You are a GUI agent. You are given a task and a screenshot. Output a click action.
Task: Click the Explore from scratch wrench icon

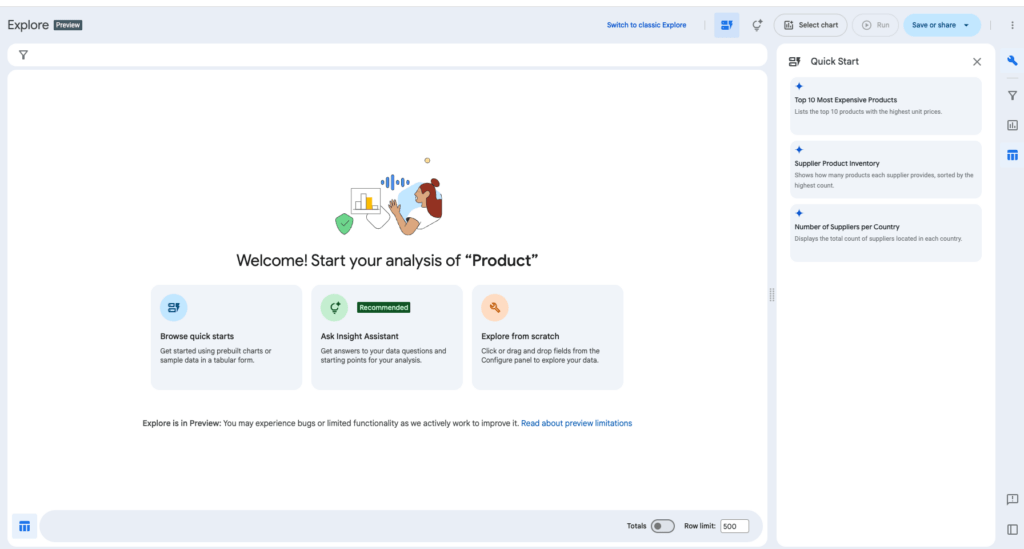[x=495, y=307]
